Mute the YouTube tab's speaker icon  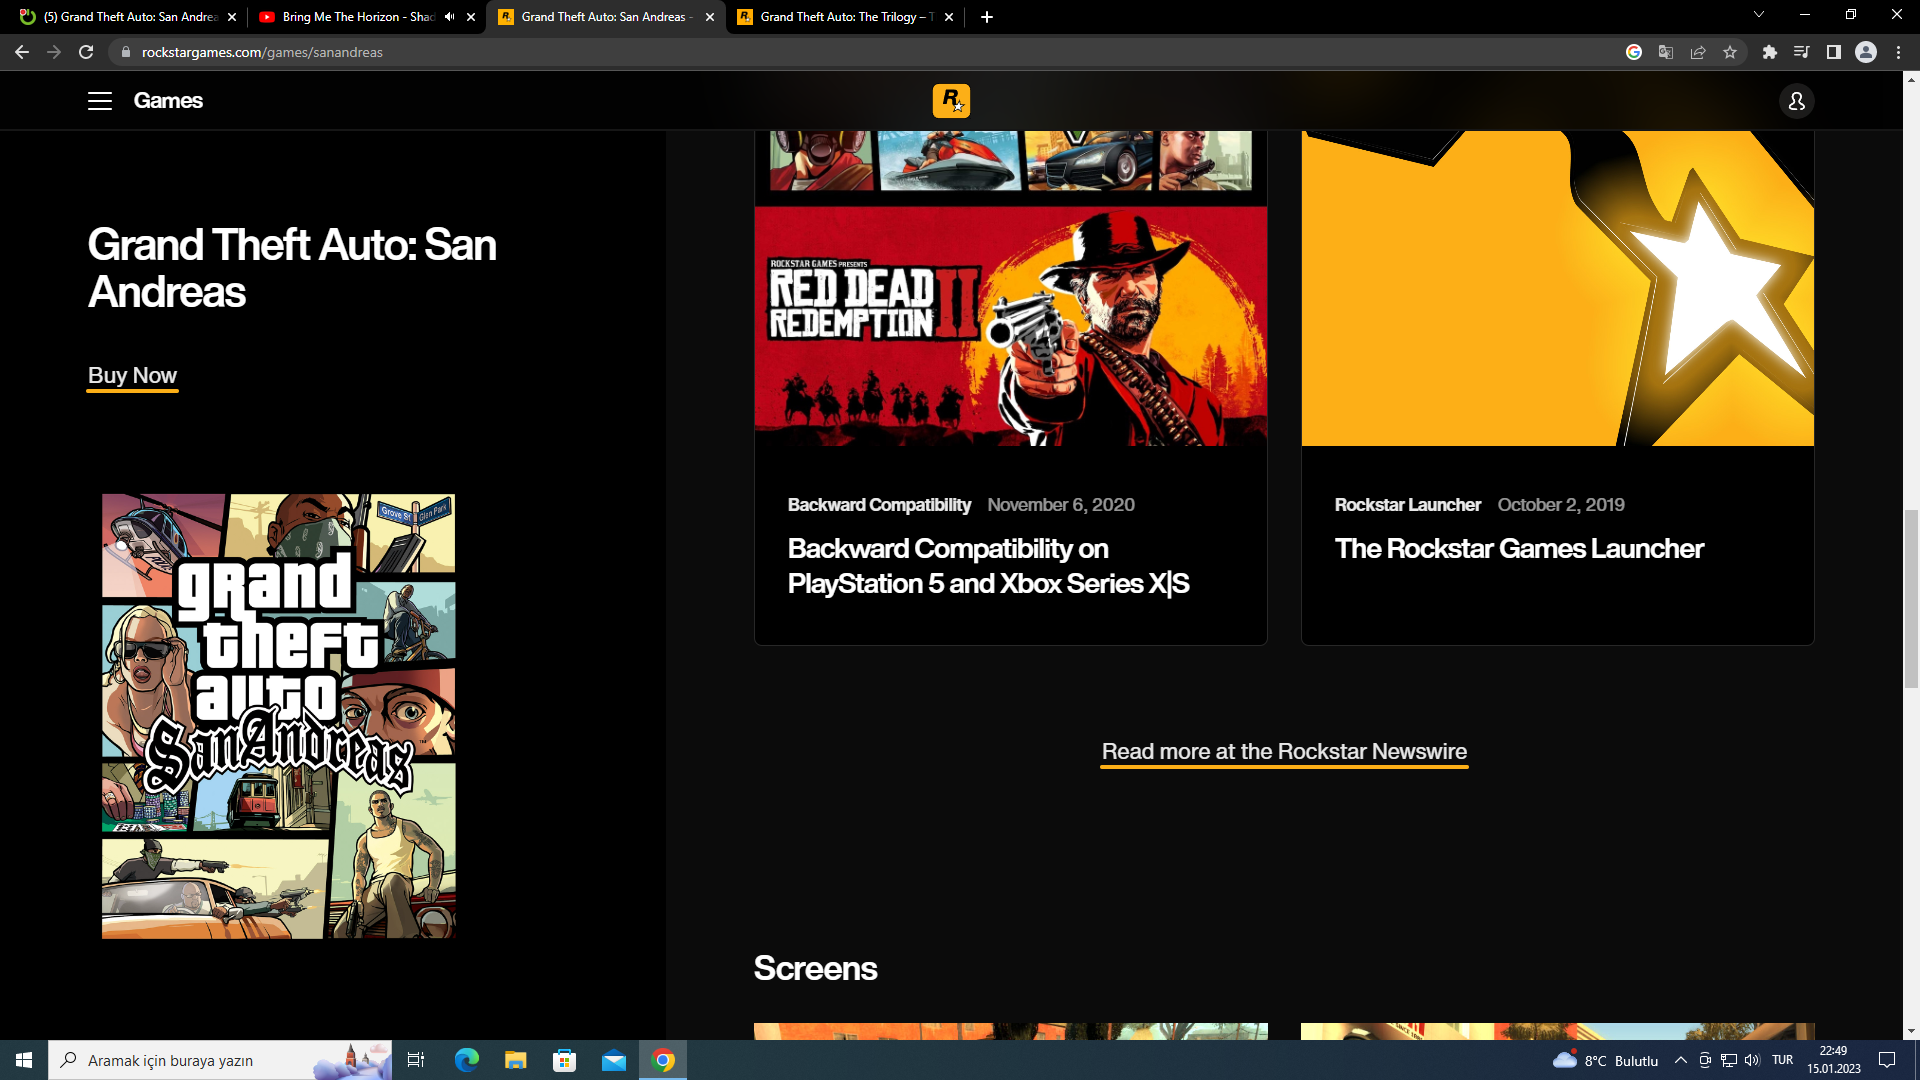coord(449,17)
